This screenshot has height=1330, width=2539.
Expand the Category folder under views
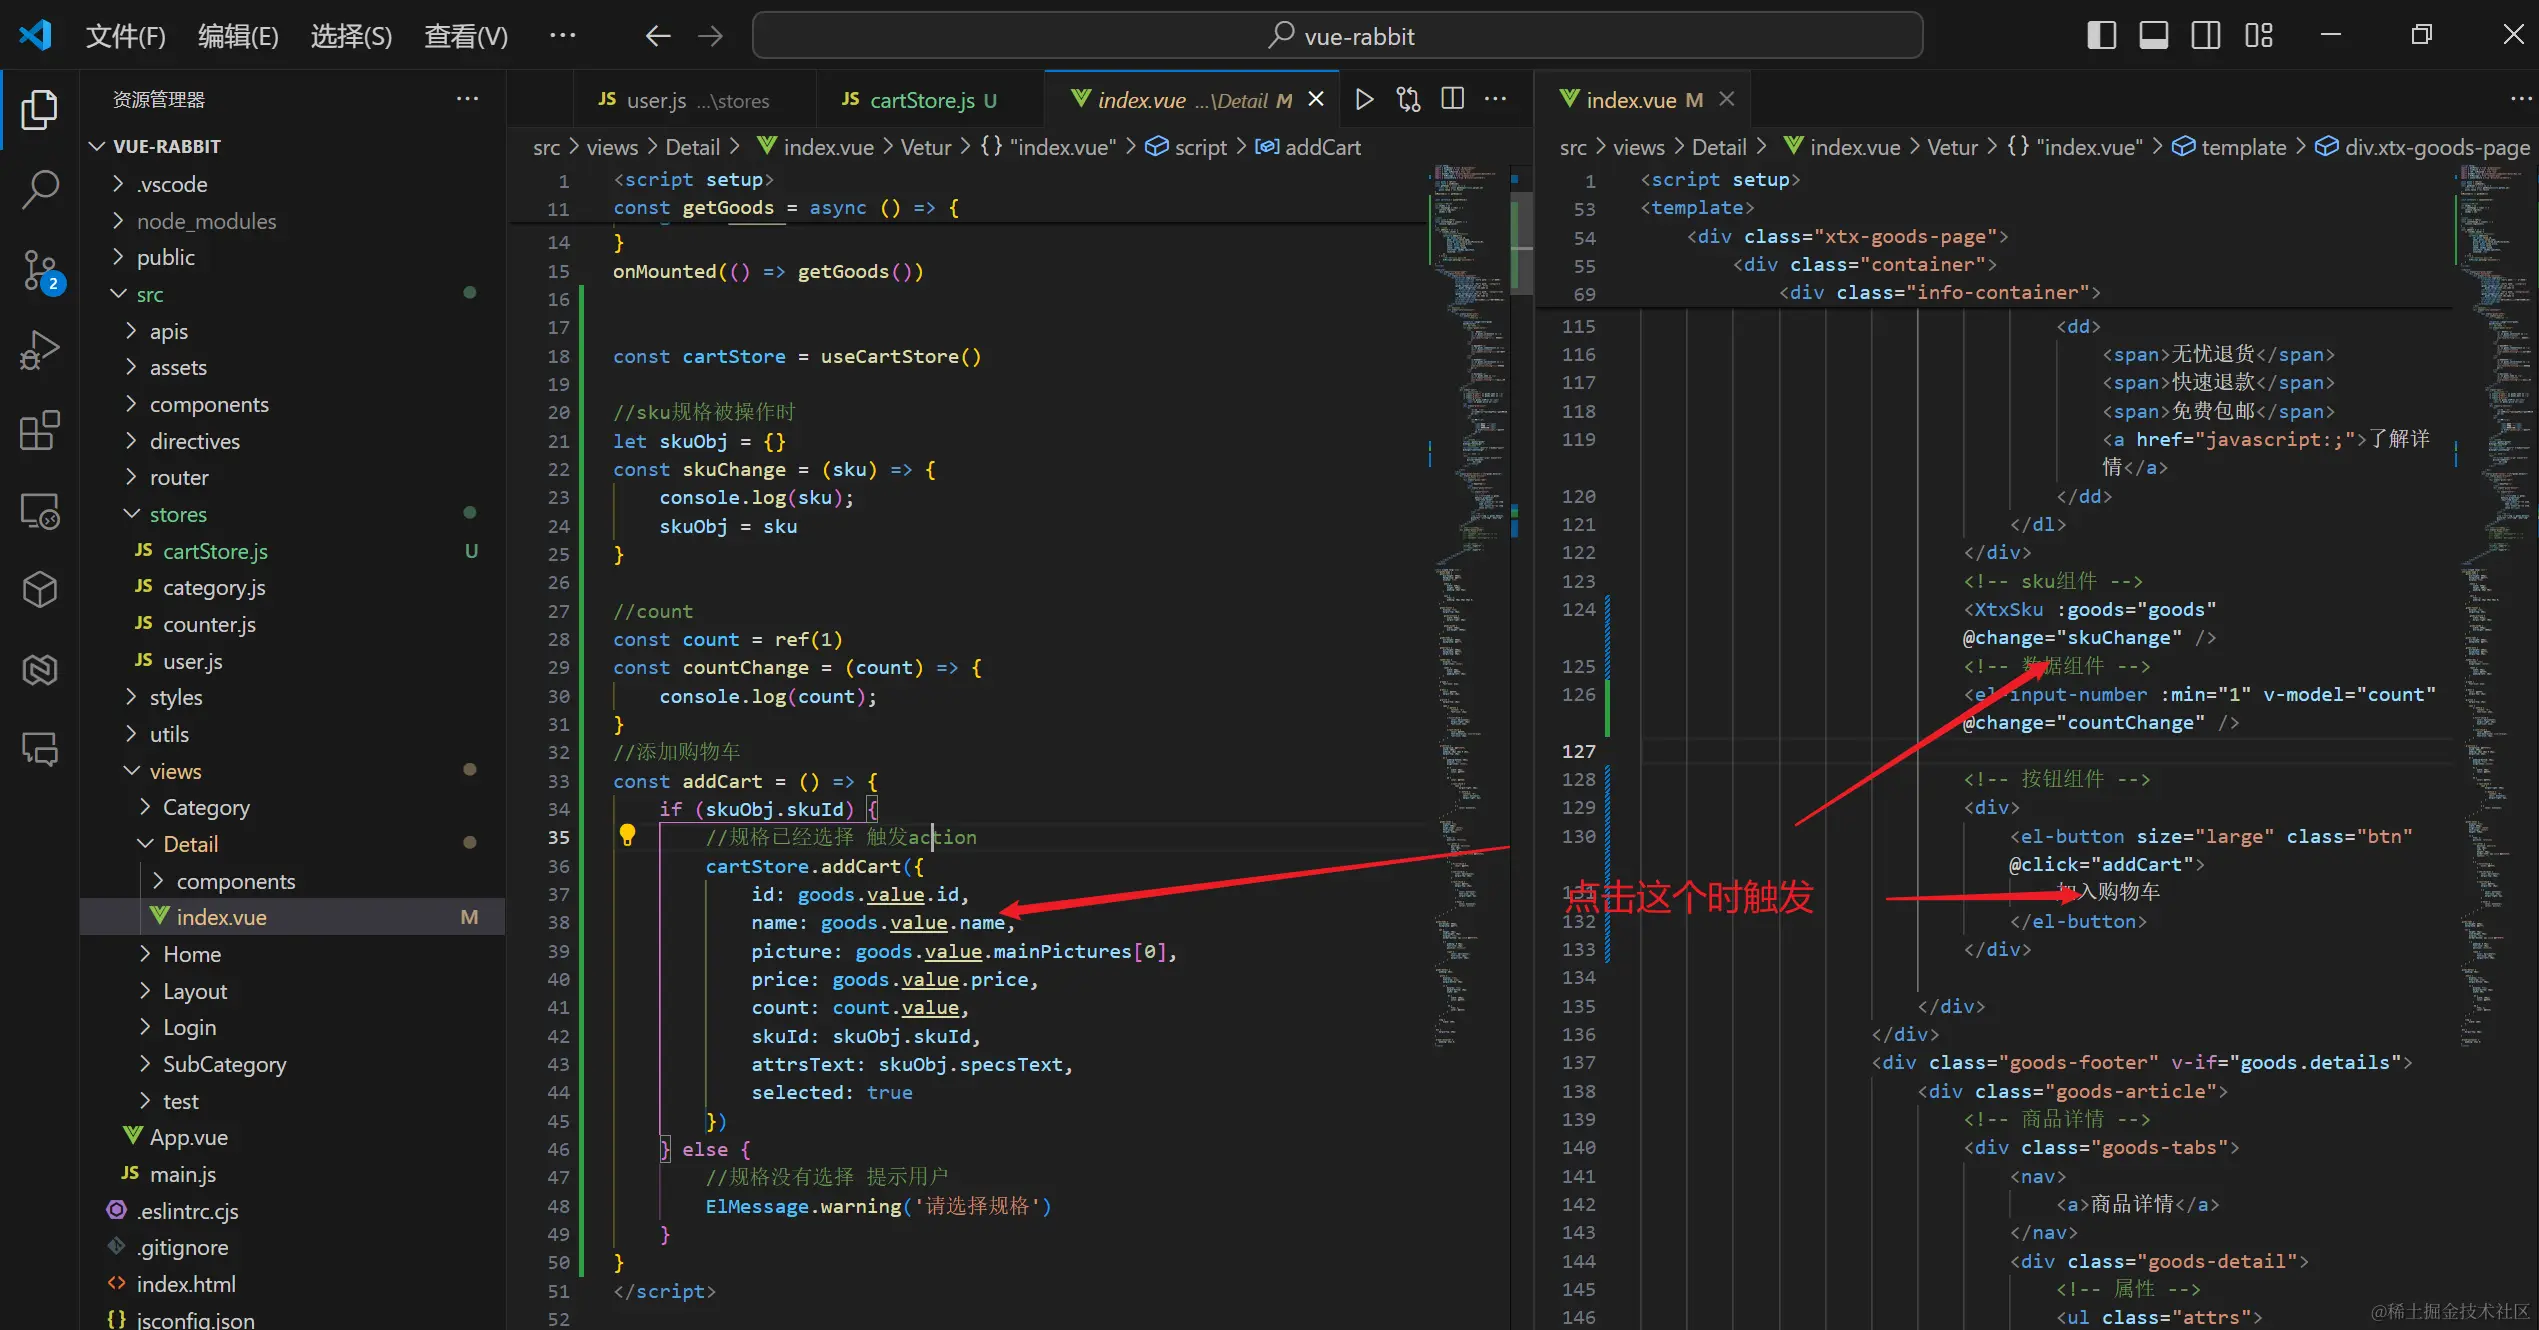pyautogui.click(x=205, y=807)
